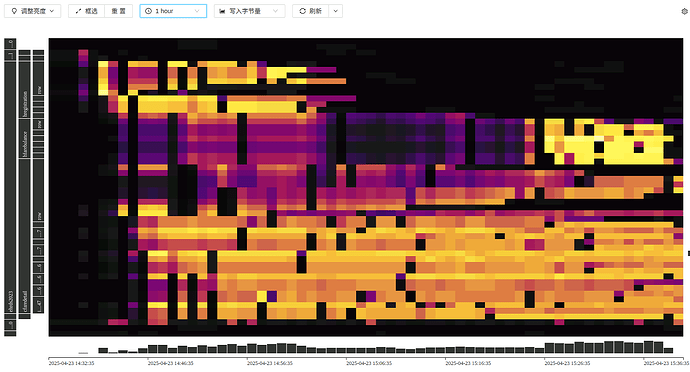Click the box-select tool icon
Screen dimensions: 690x372
[78, 11]
